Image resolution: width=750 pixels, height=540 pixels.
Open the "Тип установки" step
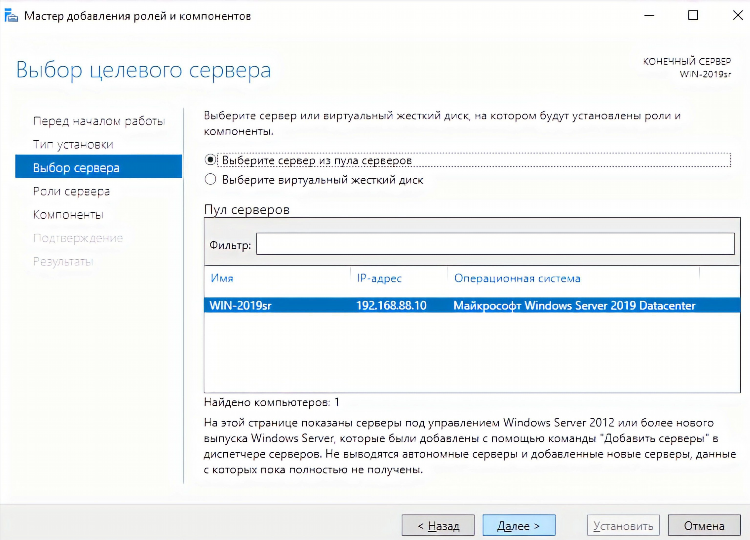pyautogui.click(x=73, y=144)
